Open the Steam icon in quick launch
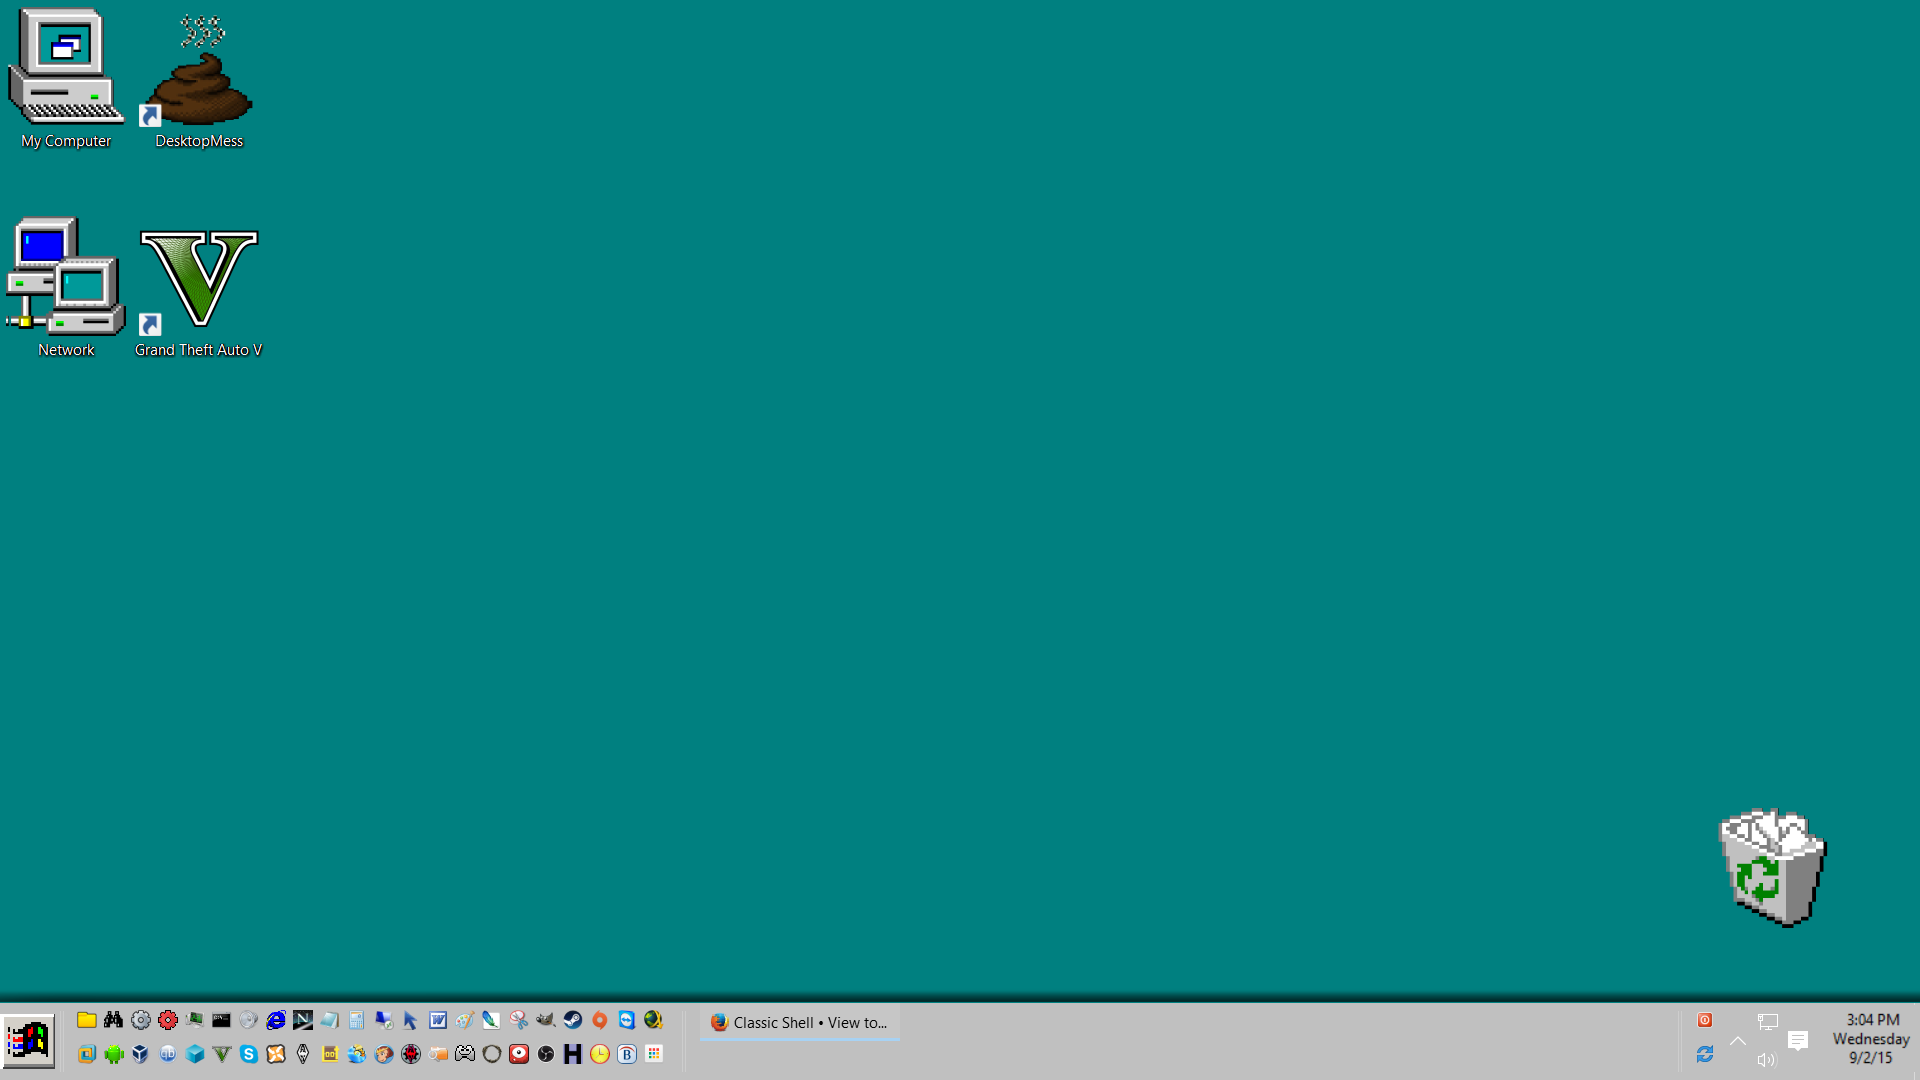The height and width of the screenshot is (1080, 1920). coord(573,1020)
